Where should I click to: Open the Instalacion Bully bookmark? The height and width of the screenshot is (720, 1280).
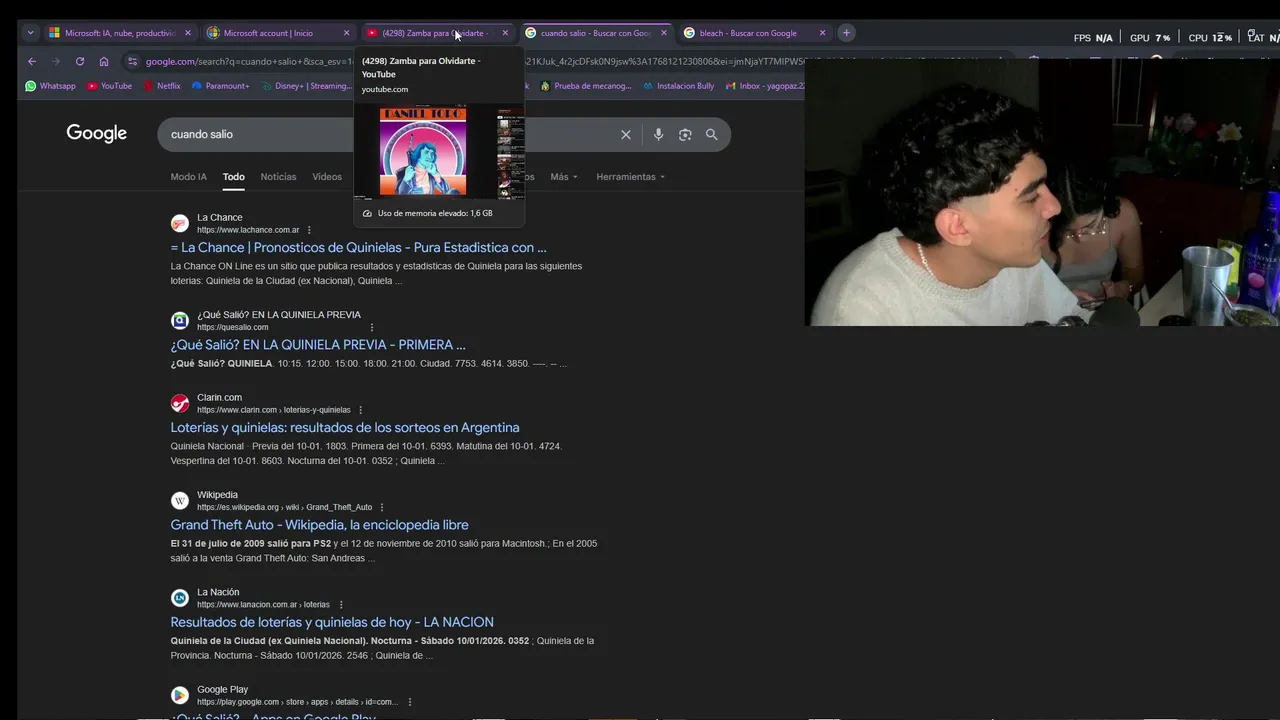tap(679, 86)
